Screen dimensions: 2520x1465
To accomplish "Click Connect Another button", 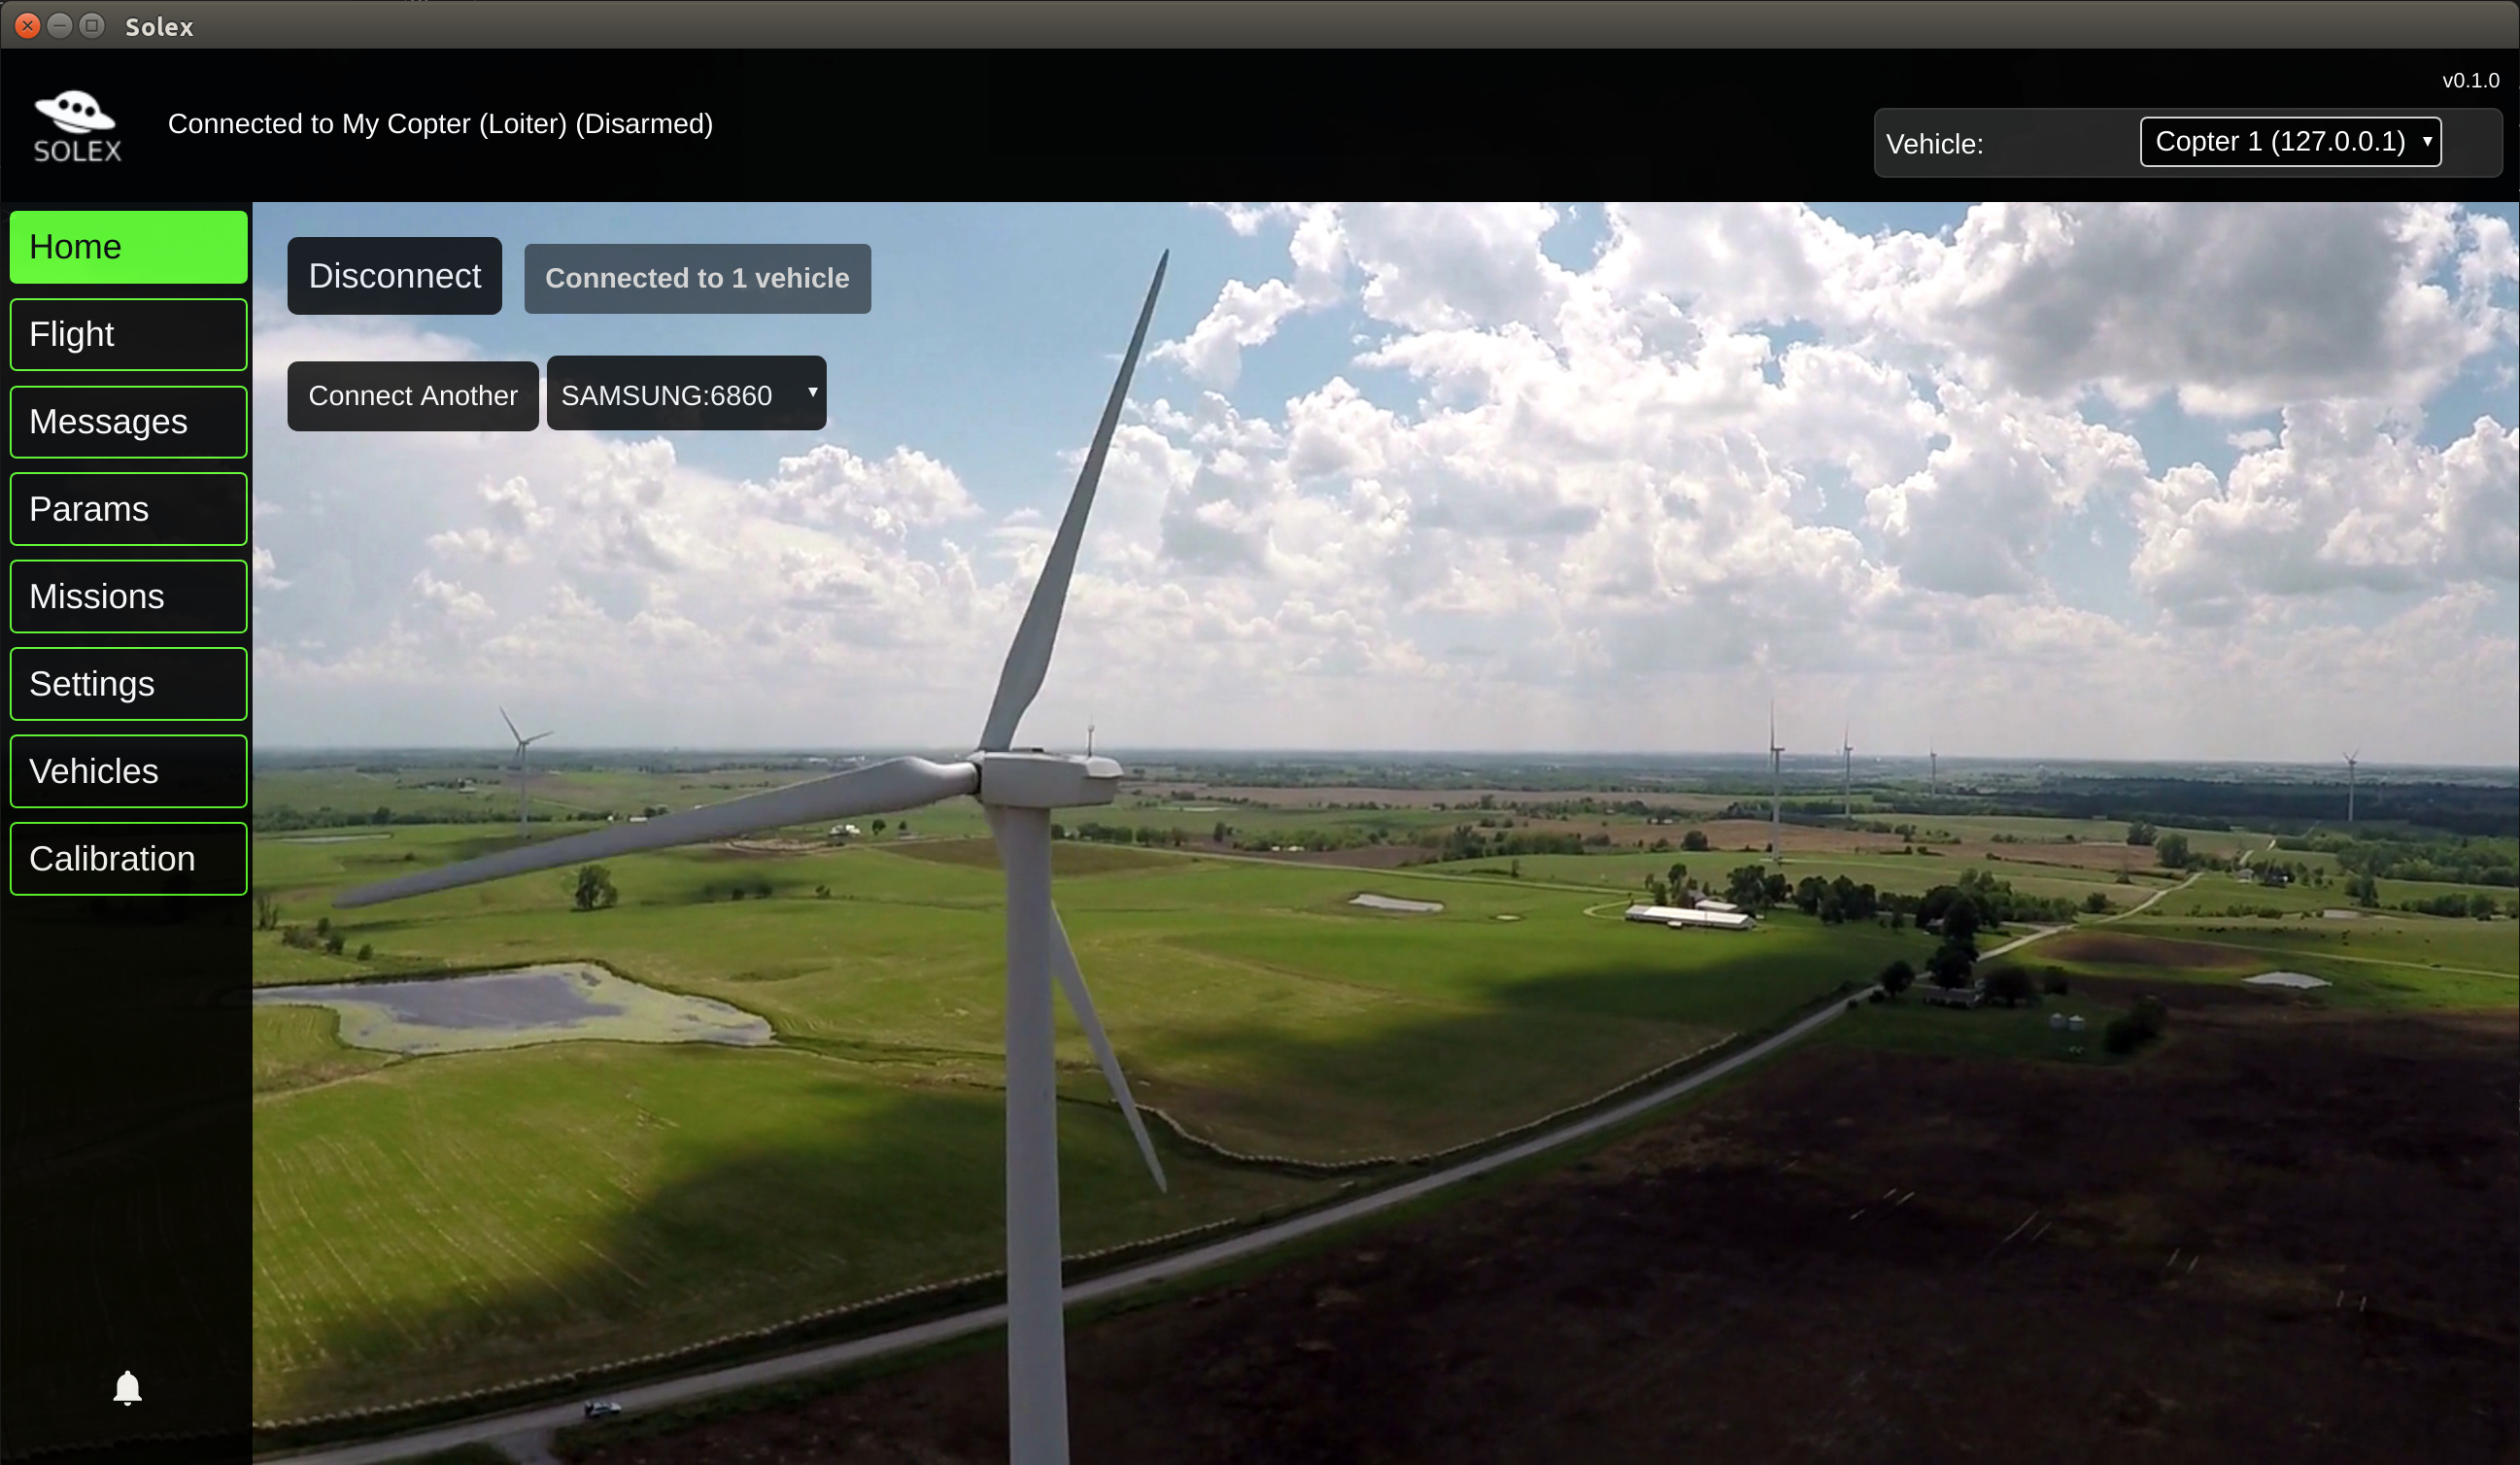I will point(412,396).
